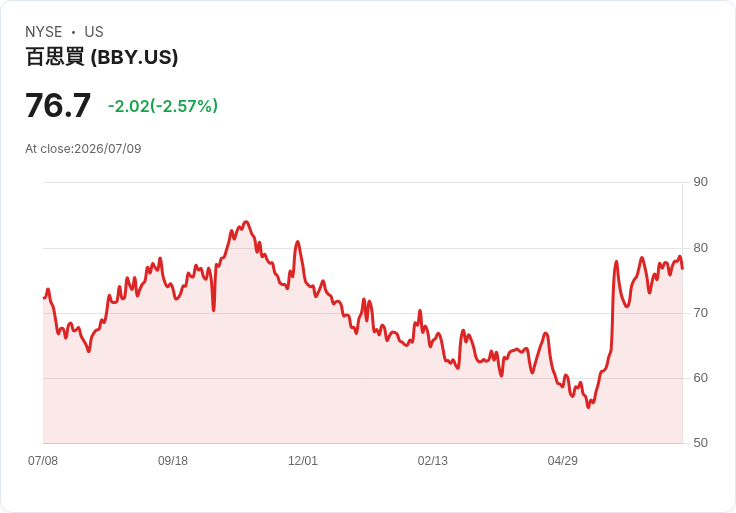Click the current price 76.7
This screenshot has width=736, height=513.
(58, 106)
